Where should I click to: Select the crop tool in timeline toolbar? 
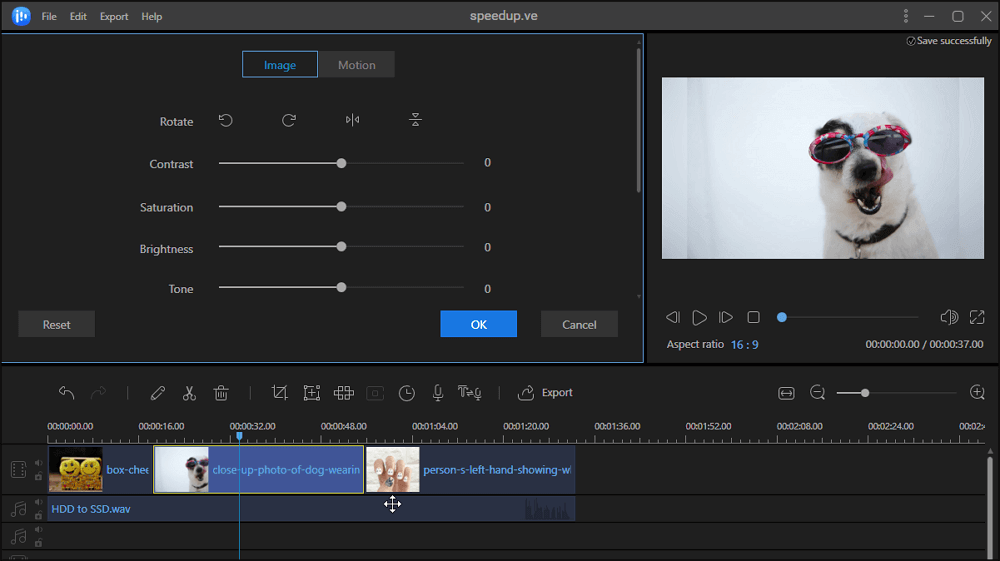[x=279, y=393]
